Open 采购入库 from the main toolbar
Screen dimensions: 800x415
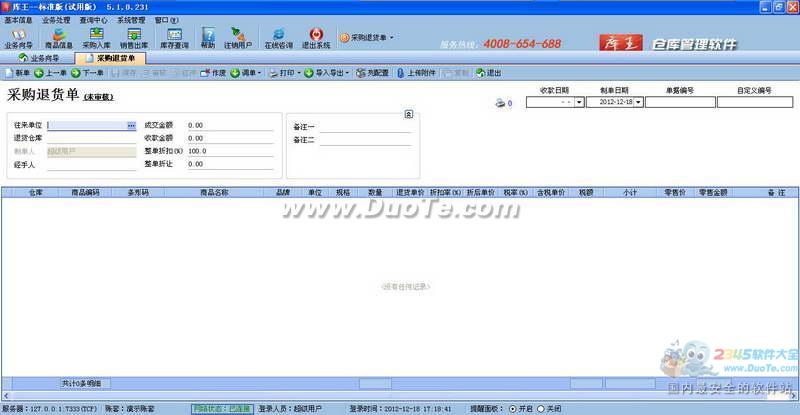98,38
